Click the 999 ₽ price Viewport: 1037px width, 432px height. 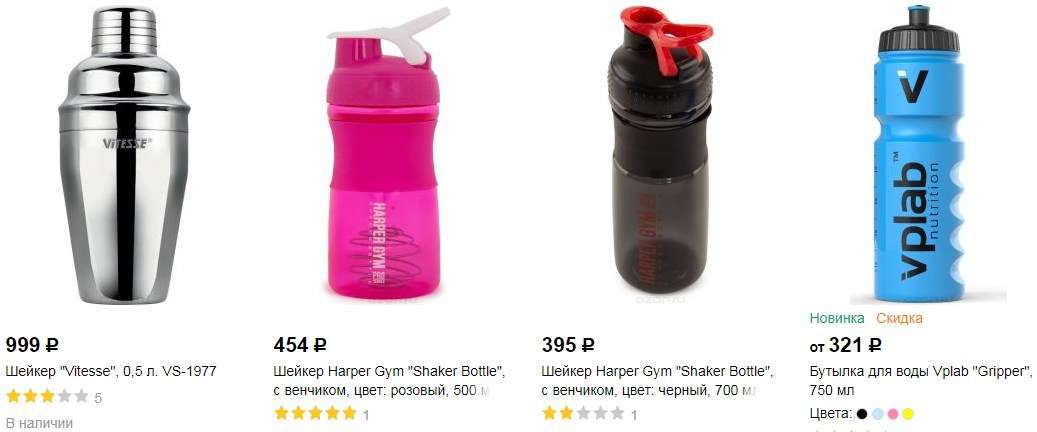click(32, 345)
